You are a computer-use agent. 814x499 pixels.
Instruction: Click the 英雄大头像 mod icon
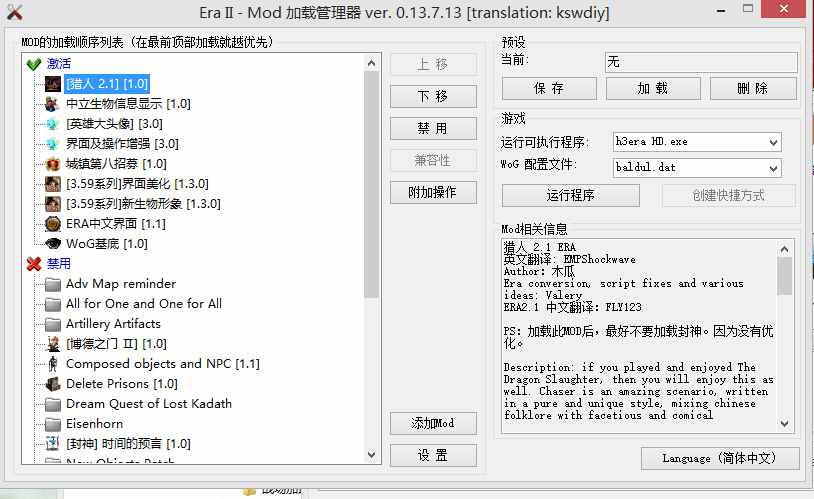pos(52,124)
